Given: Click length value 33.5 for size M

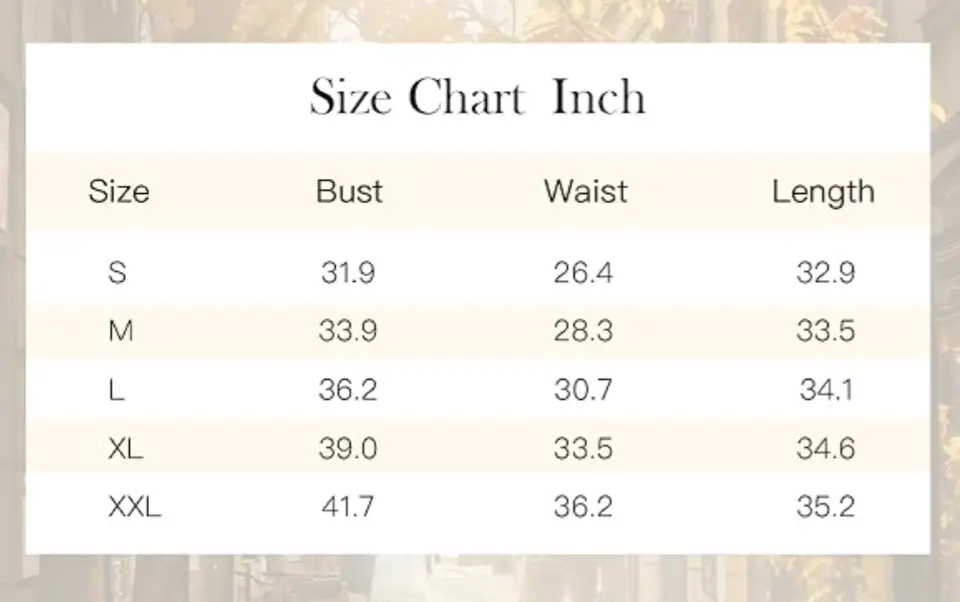Looking at the screenshot, I should coord(825,331).
